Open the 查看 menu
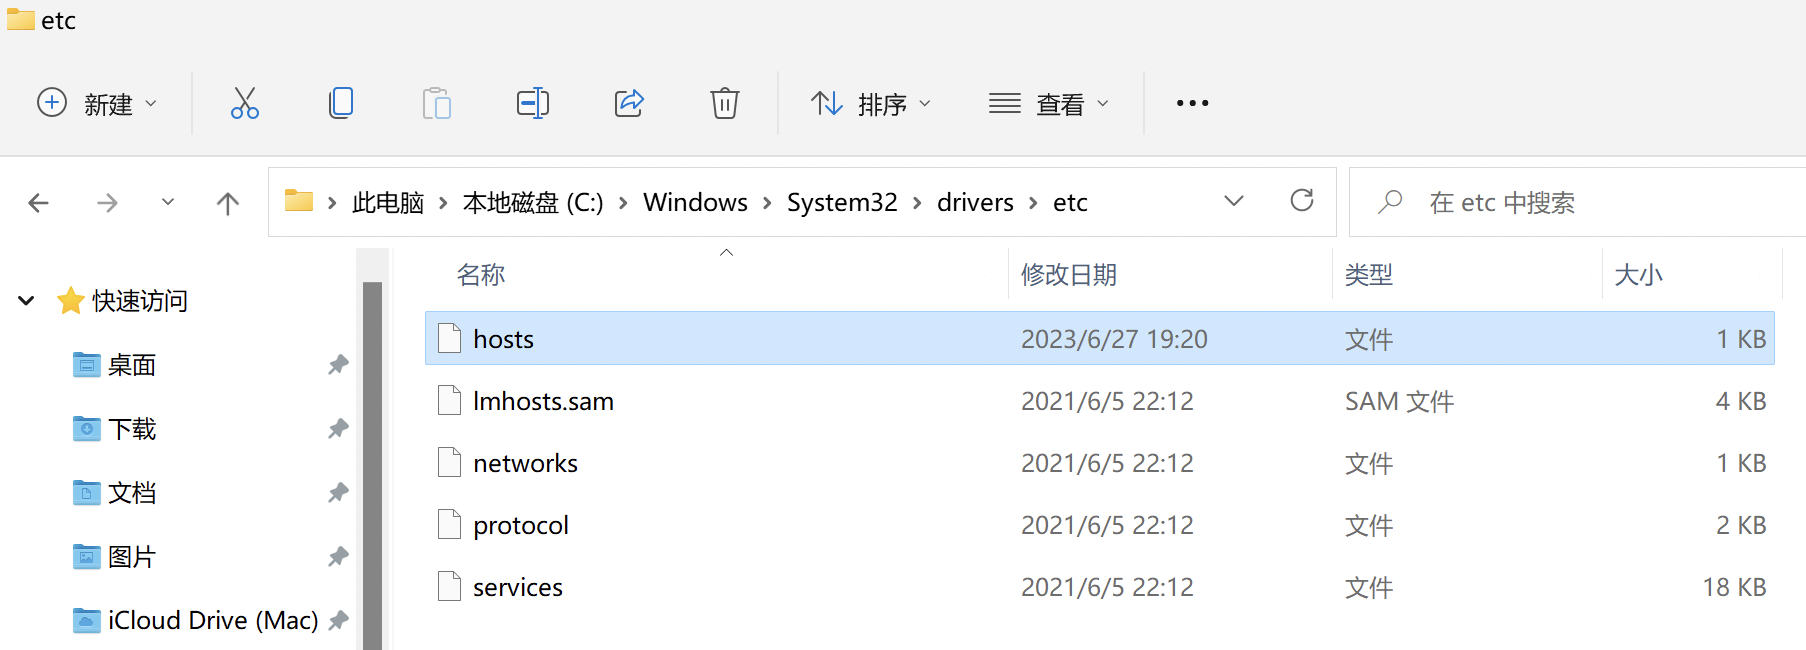The width and height of the screenshot is (1806, 650). coord(1050,103)
